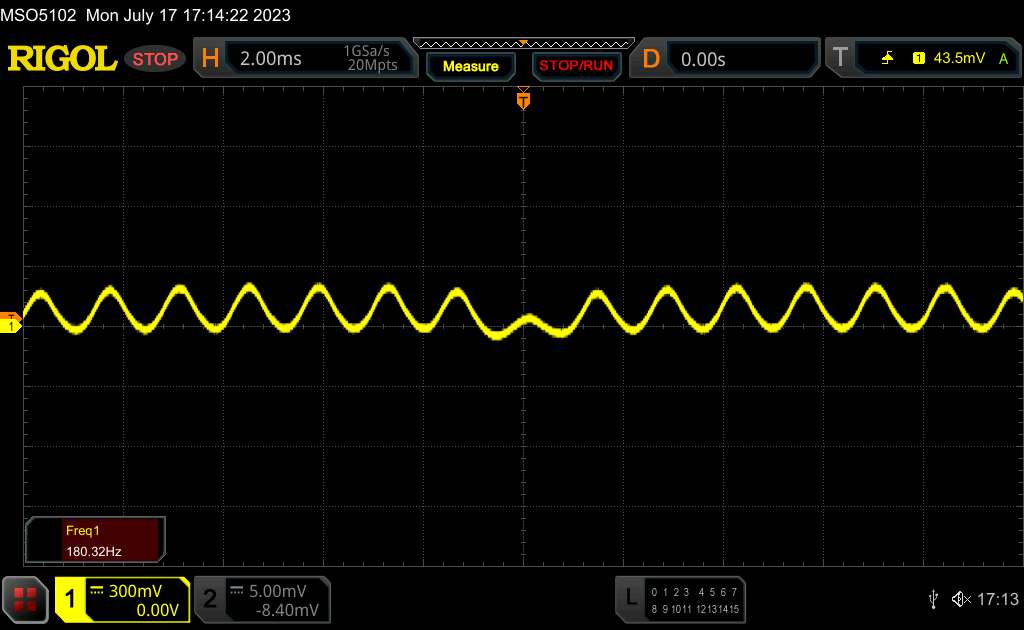Select the 5.00mV channel 2 scale

(x=278, y=591)
